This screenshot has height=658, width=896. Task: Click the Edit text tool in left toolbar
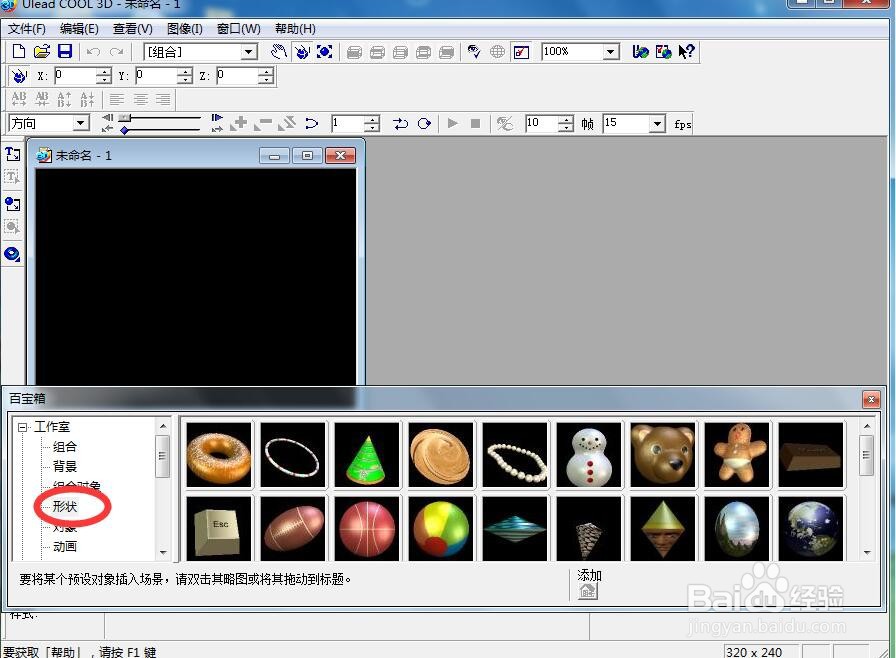[x=13, y=177]
